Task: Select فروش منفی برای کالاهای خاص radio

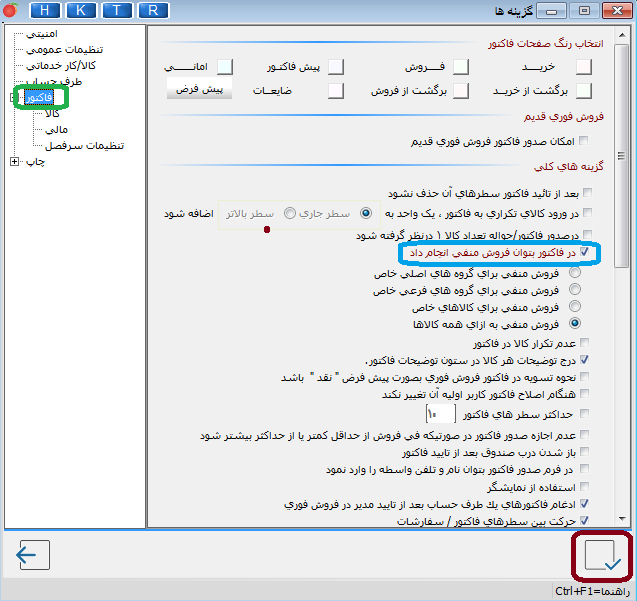Action: click(x=575, y=306)
